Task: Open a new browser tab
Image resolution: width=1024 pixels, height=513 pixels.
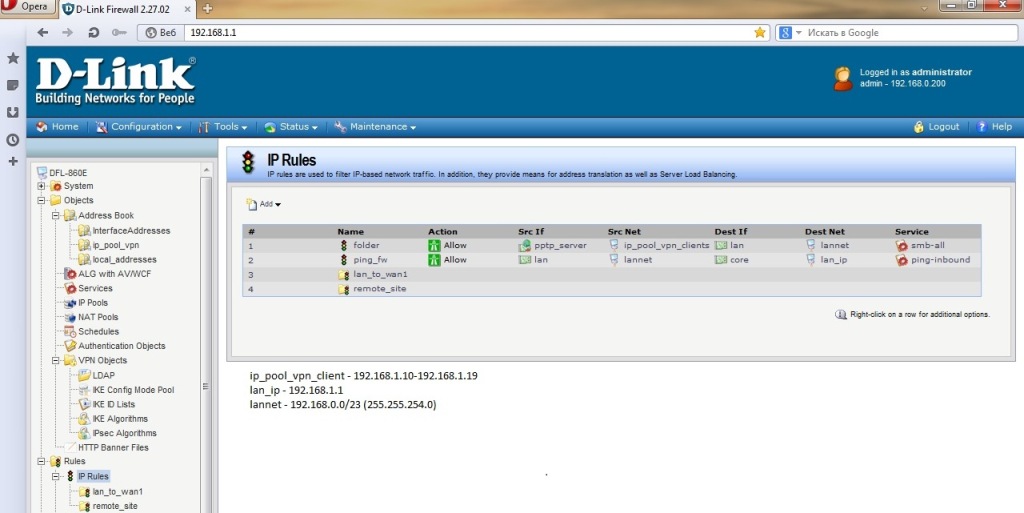Action: (207, 8)
